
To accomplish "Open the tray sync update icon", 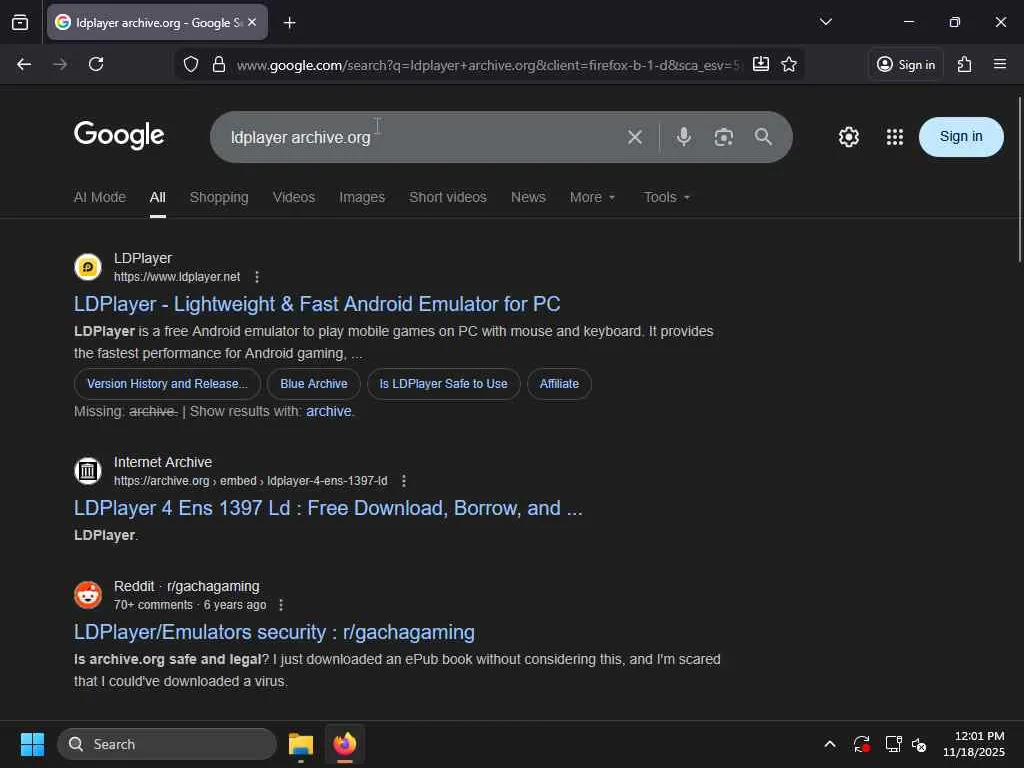I will [862, 744].
